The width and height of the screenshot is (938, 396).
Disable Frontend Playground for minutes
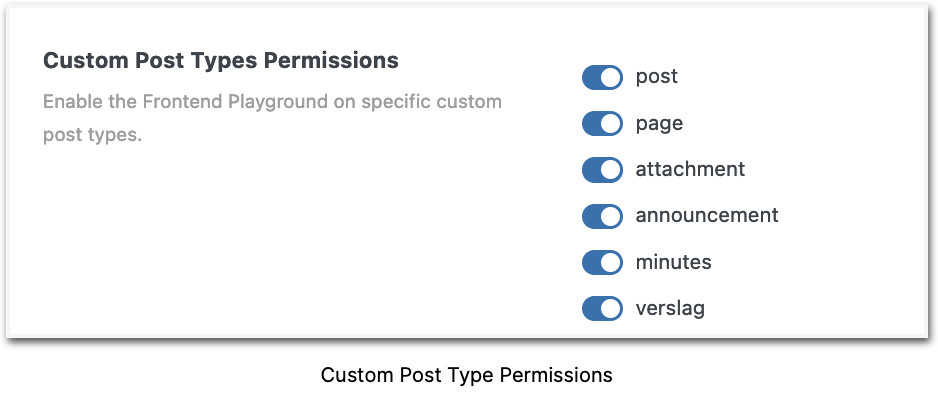pos(602,263)
